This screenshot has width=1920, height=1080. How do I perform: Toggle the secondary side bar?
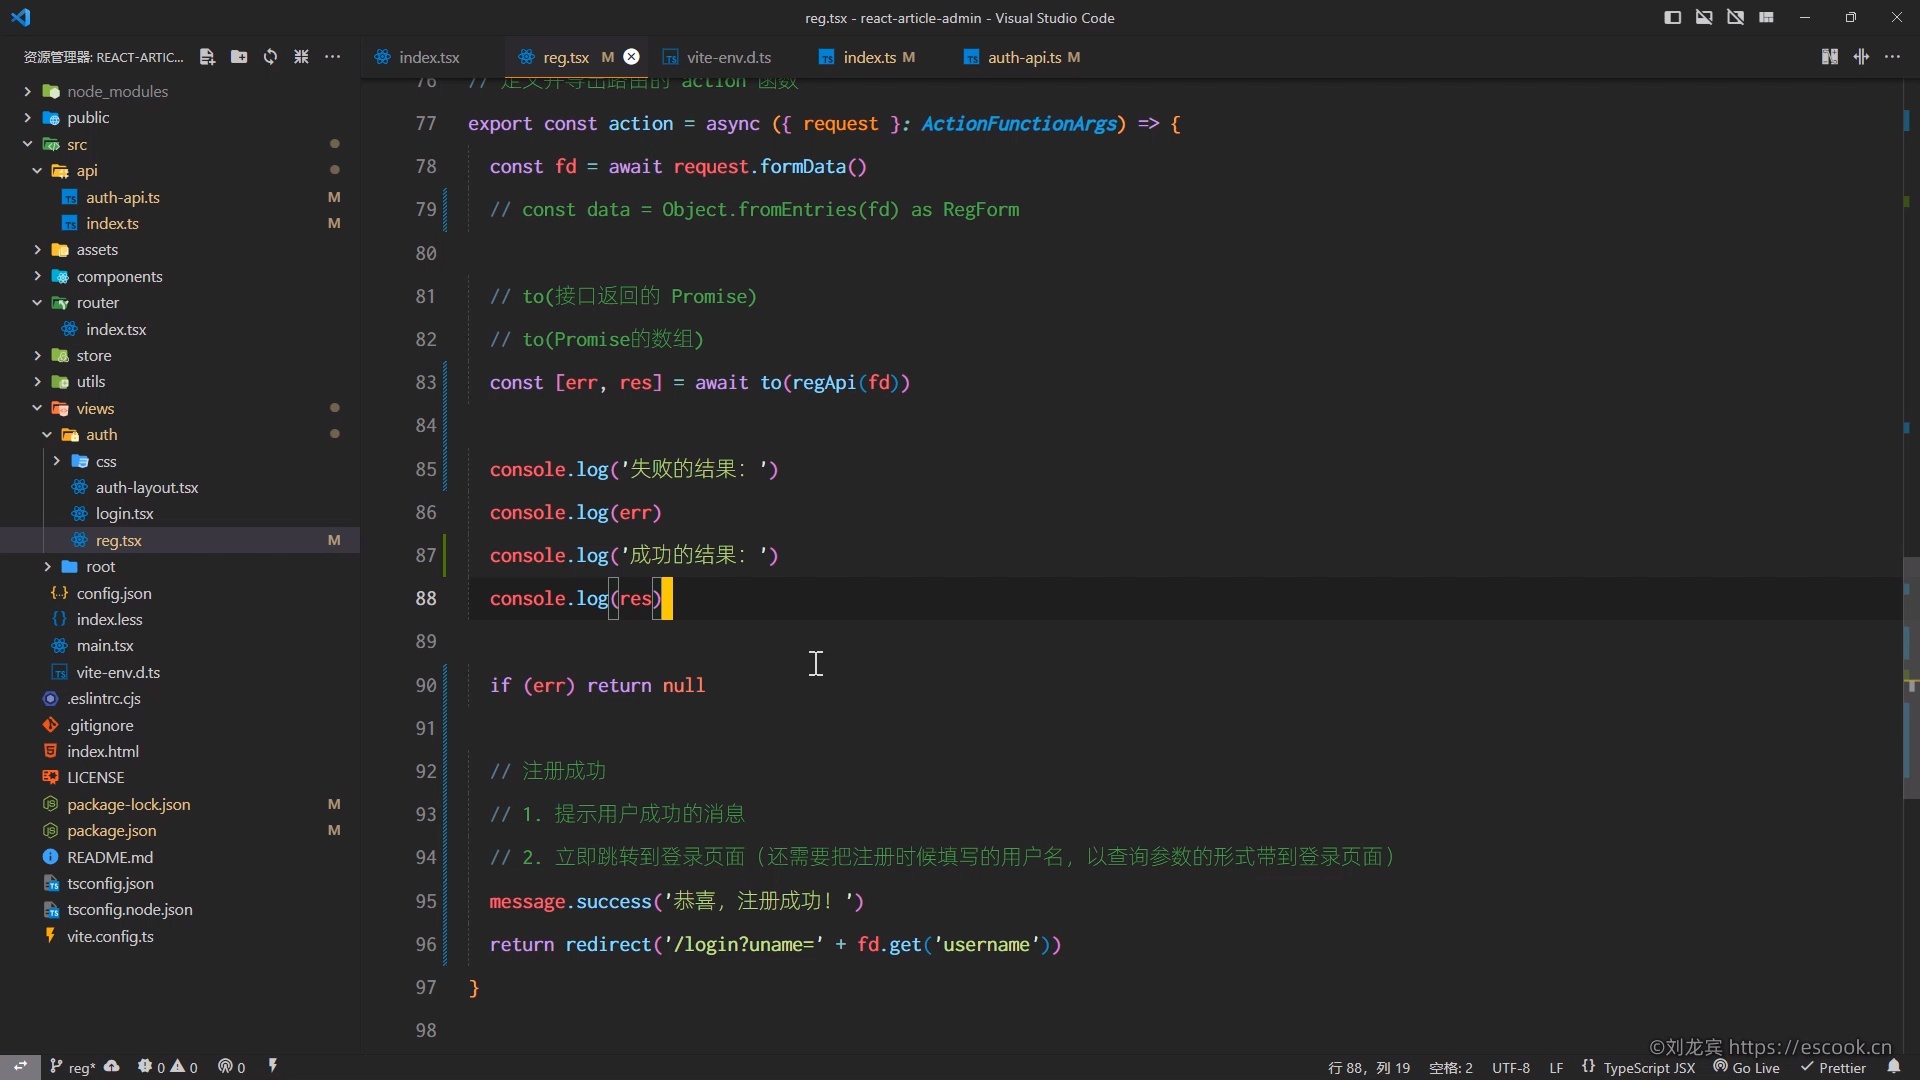pyautogui.click(x=1735, y=17)
